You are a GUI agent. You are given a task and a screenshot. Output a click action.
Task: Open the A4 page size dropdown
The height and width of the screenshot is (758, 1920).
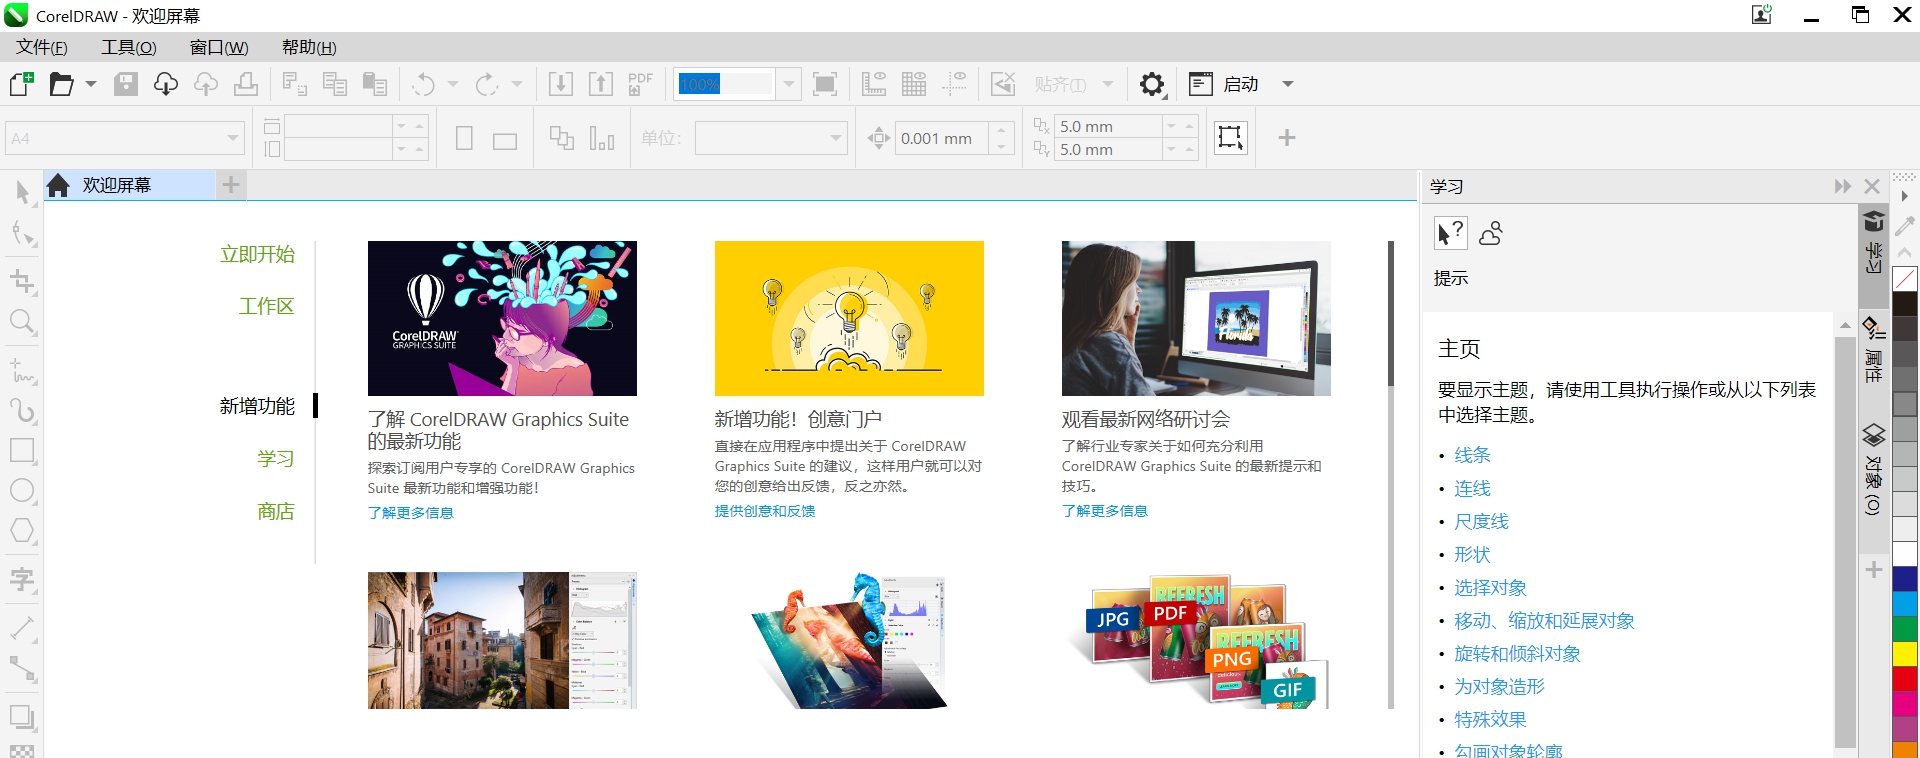tap(233, 138)
